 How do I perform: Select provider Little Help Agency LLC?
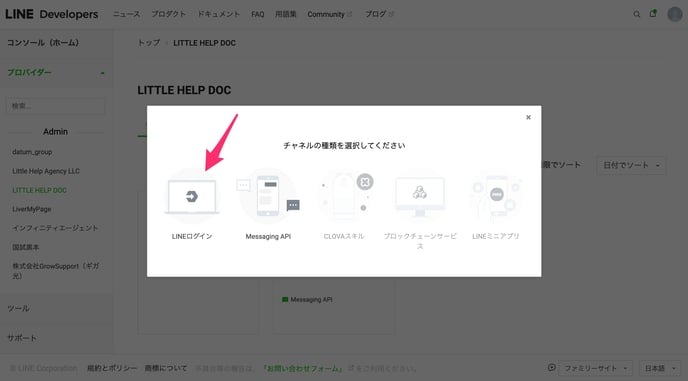click(x=46, y=171)
